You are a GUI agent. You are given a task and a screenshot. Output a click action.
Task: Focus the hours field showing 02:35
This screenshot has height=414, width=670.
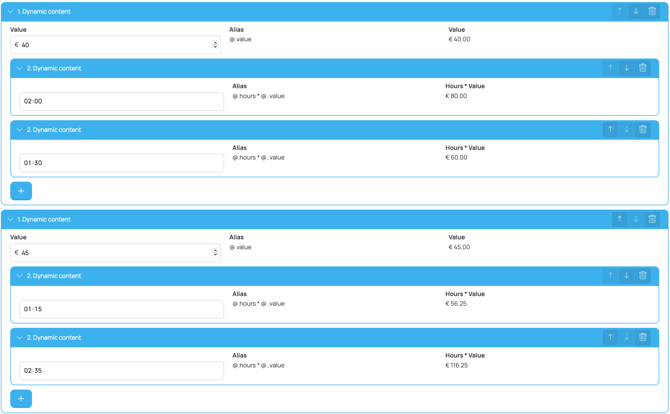[120, 371]
